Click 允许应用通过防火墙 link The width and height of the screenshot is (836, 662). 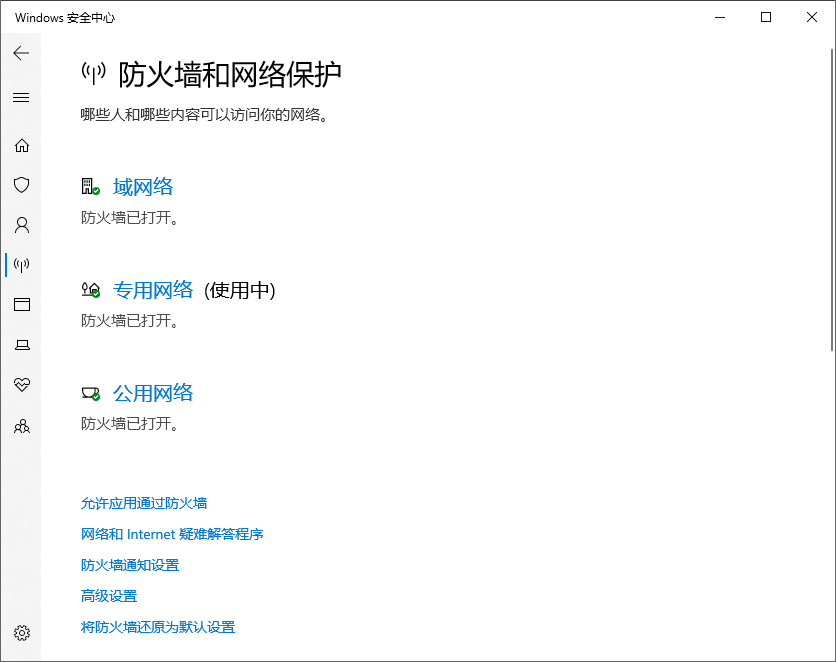[144, 503]
